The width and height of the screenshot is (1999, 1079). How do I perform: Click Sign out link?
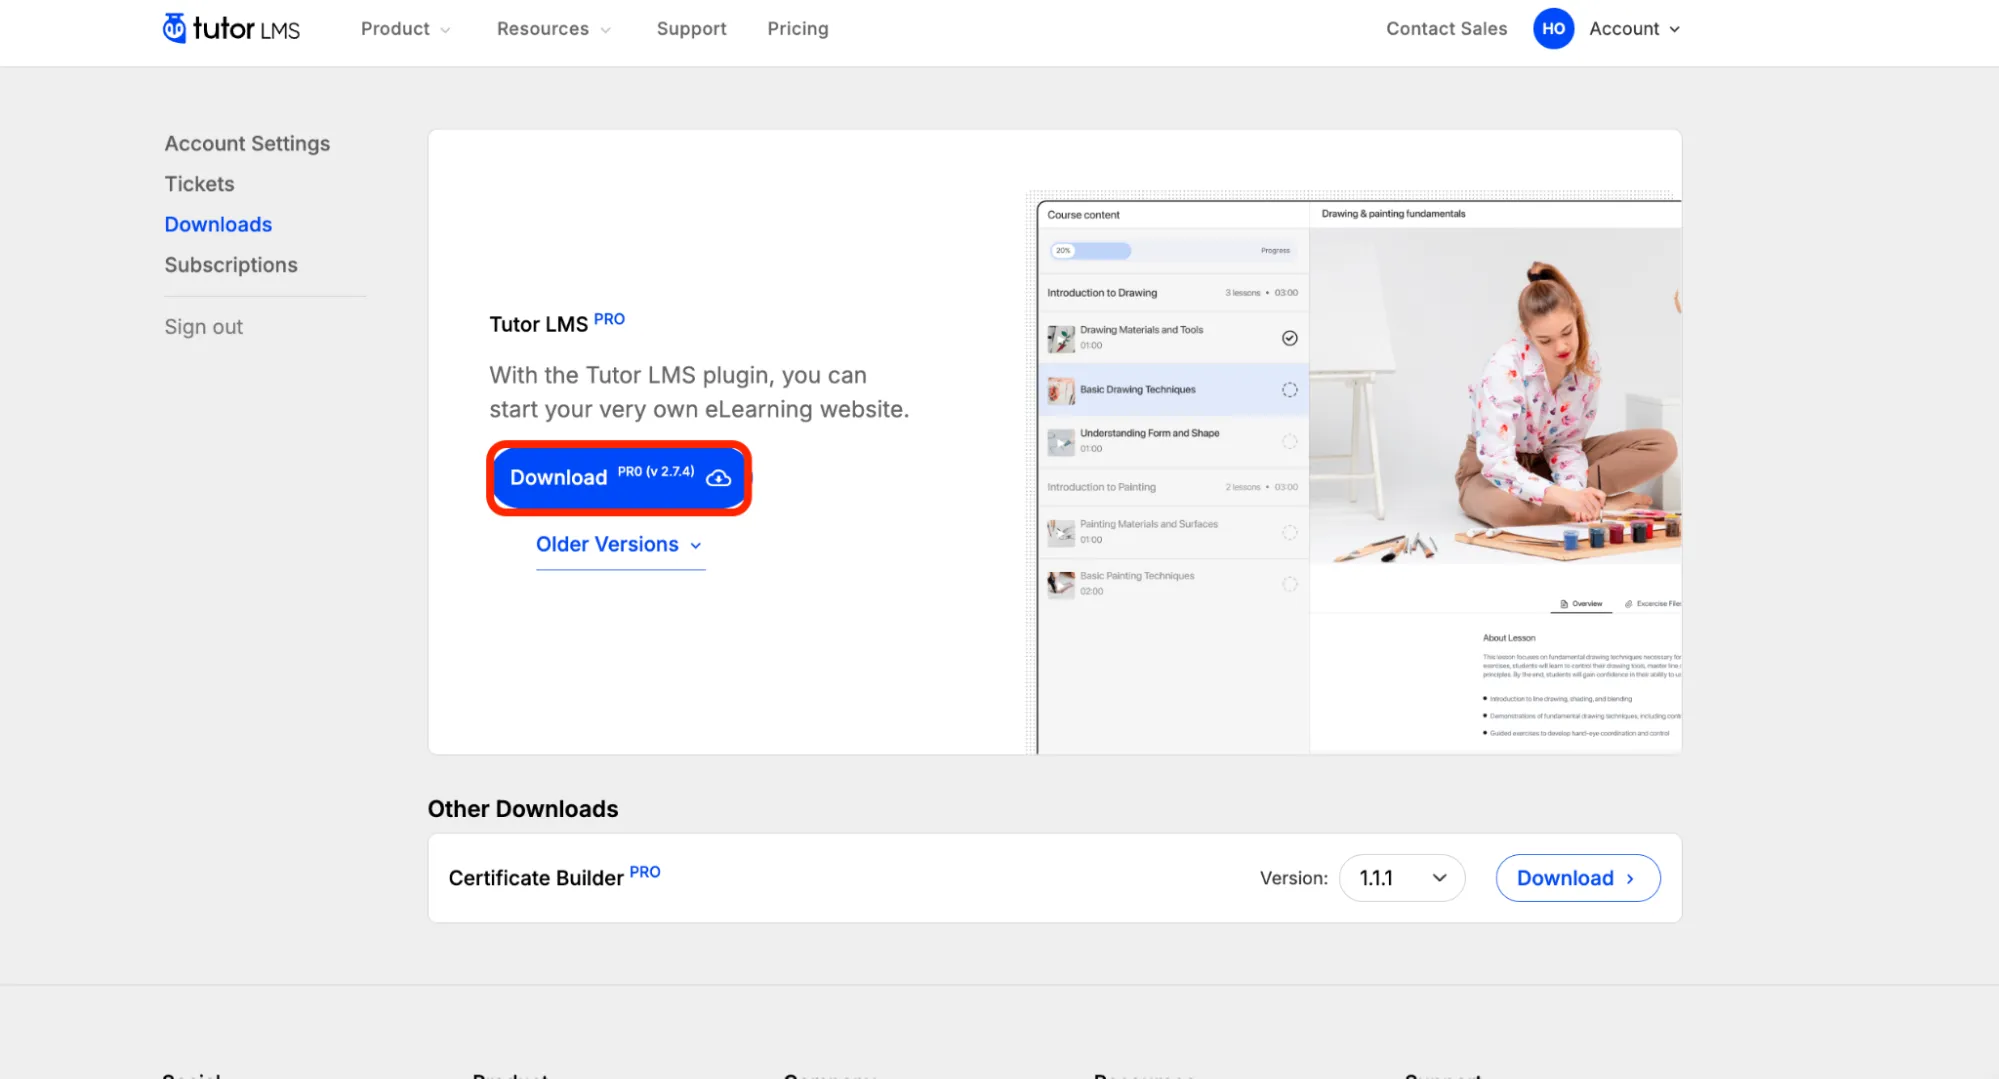(203, 327)
